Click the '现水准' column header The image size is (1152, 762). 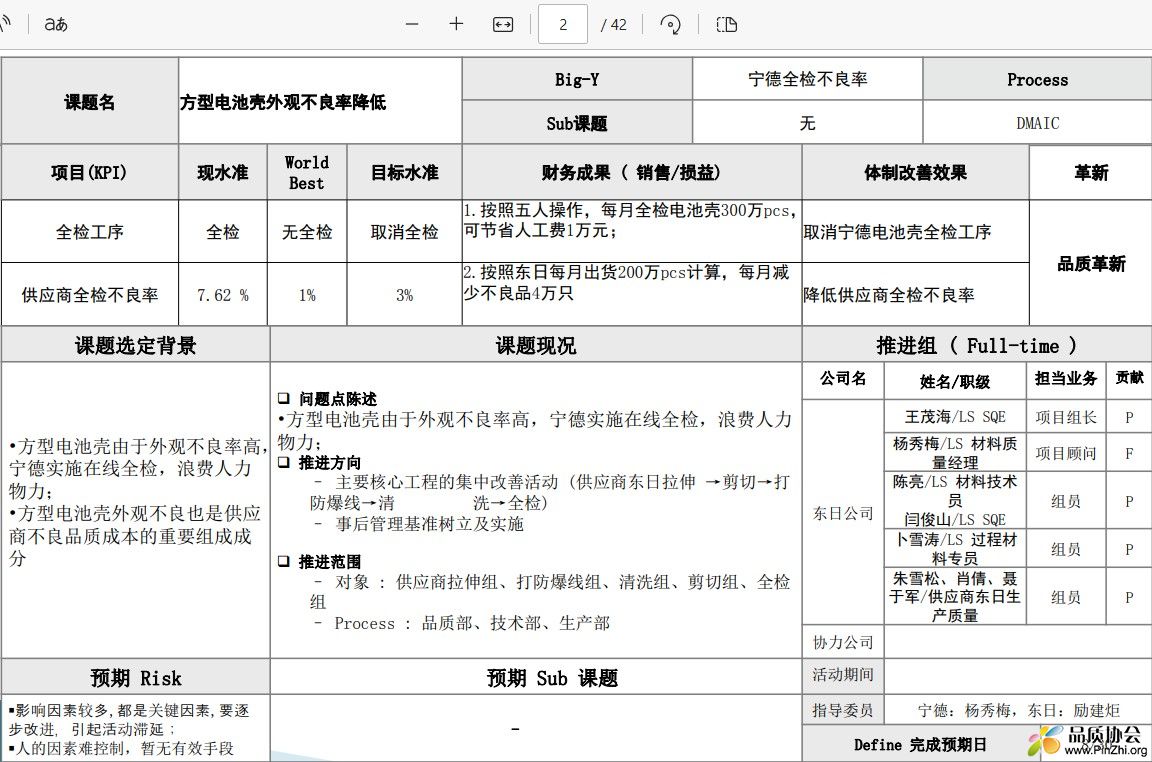tap(223, 173)
